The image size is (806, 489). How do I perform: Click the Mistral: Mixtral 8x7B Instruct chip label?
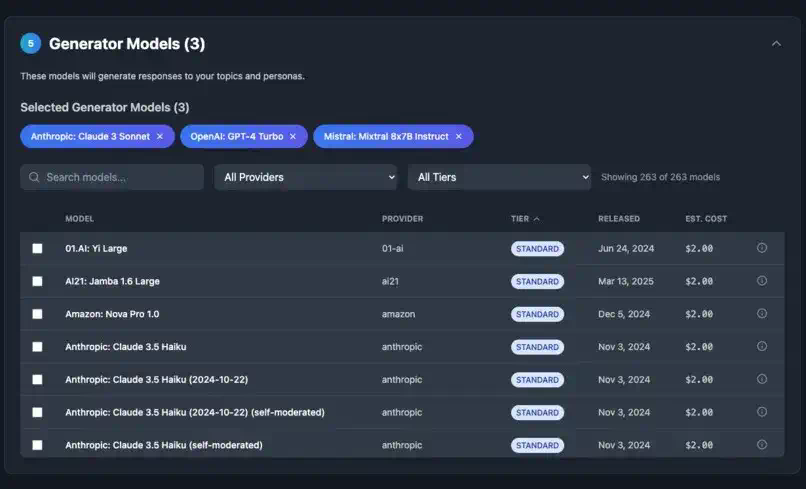click(x=386, y=137)
